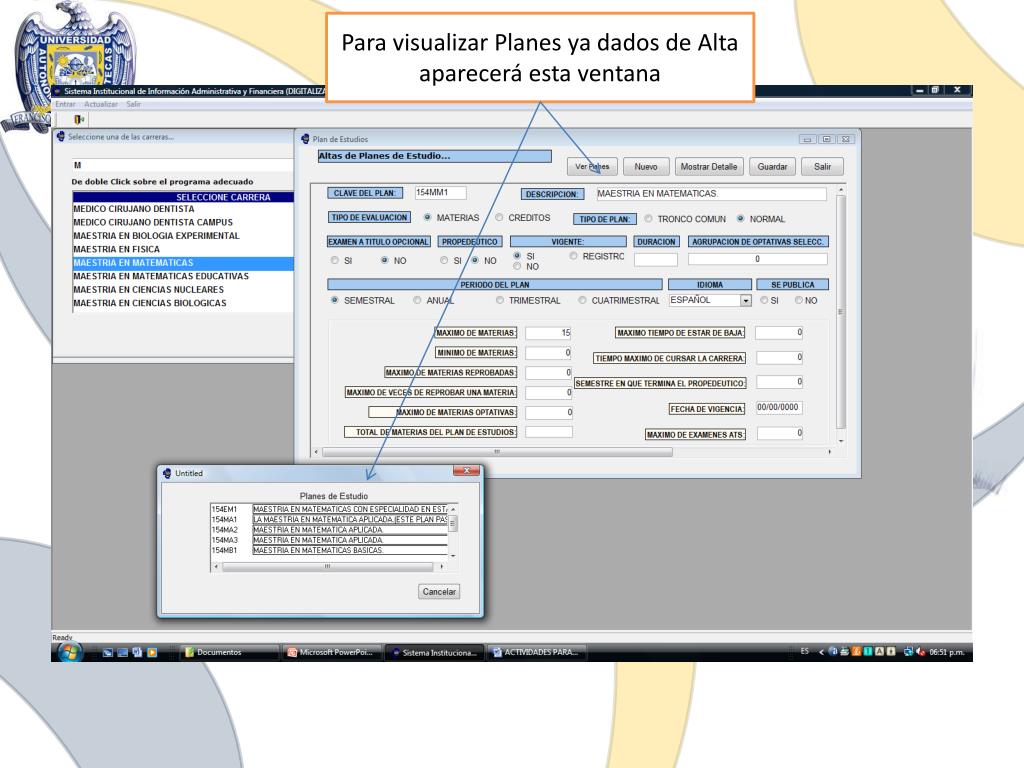Click the career search box containing M
1024x768 pixels.
point(182,165)
